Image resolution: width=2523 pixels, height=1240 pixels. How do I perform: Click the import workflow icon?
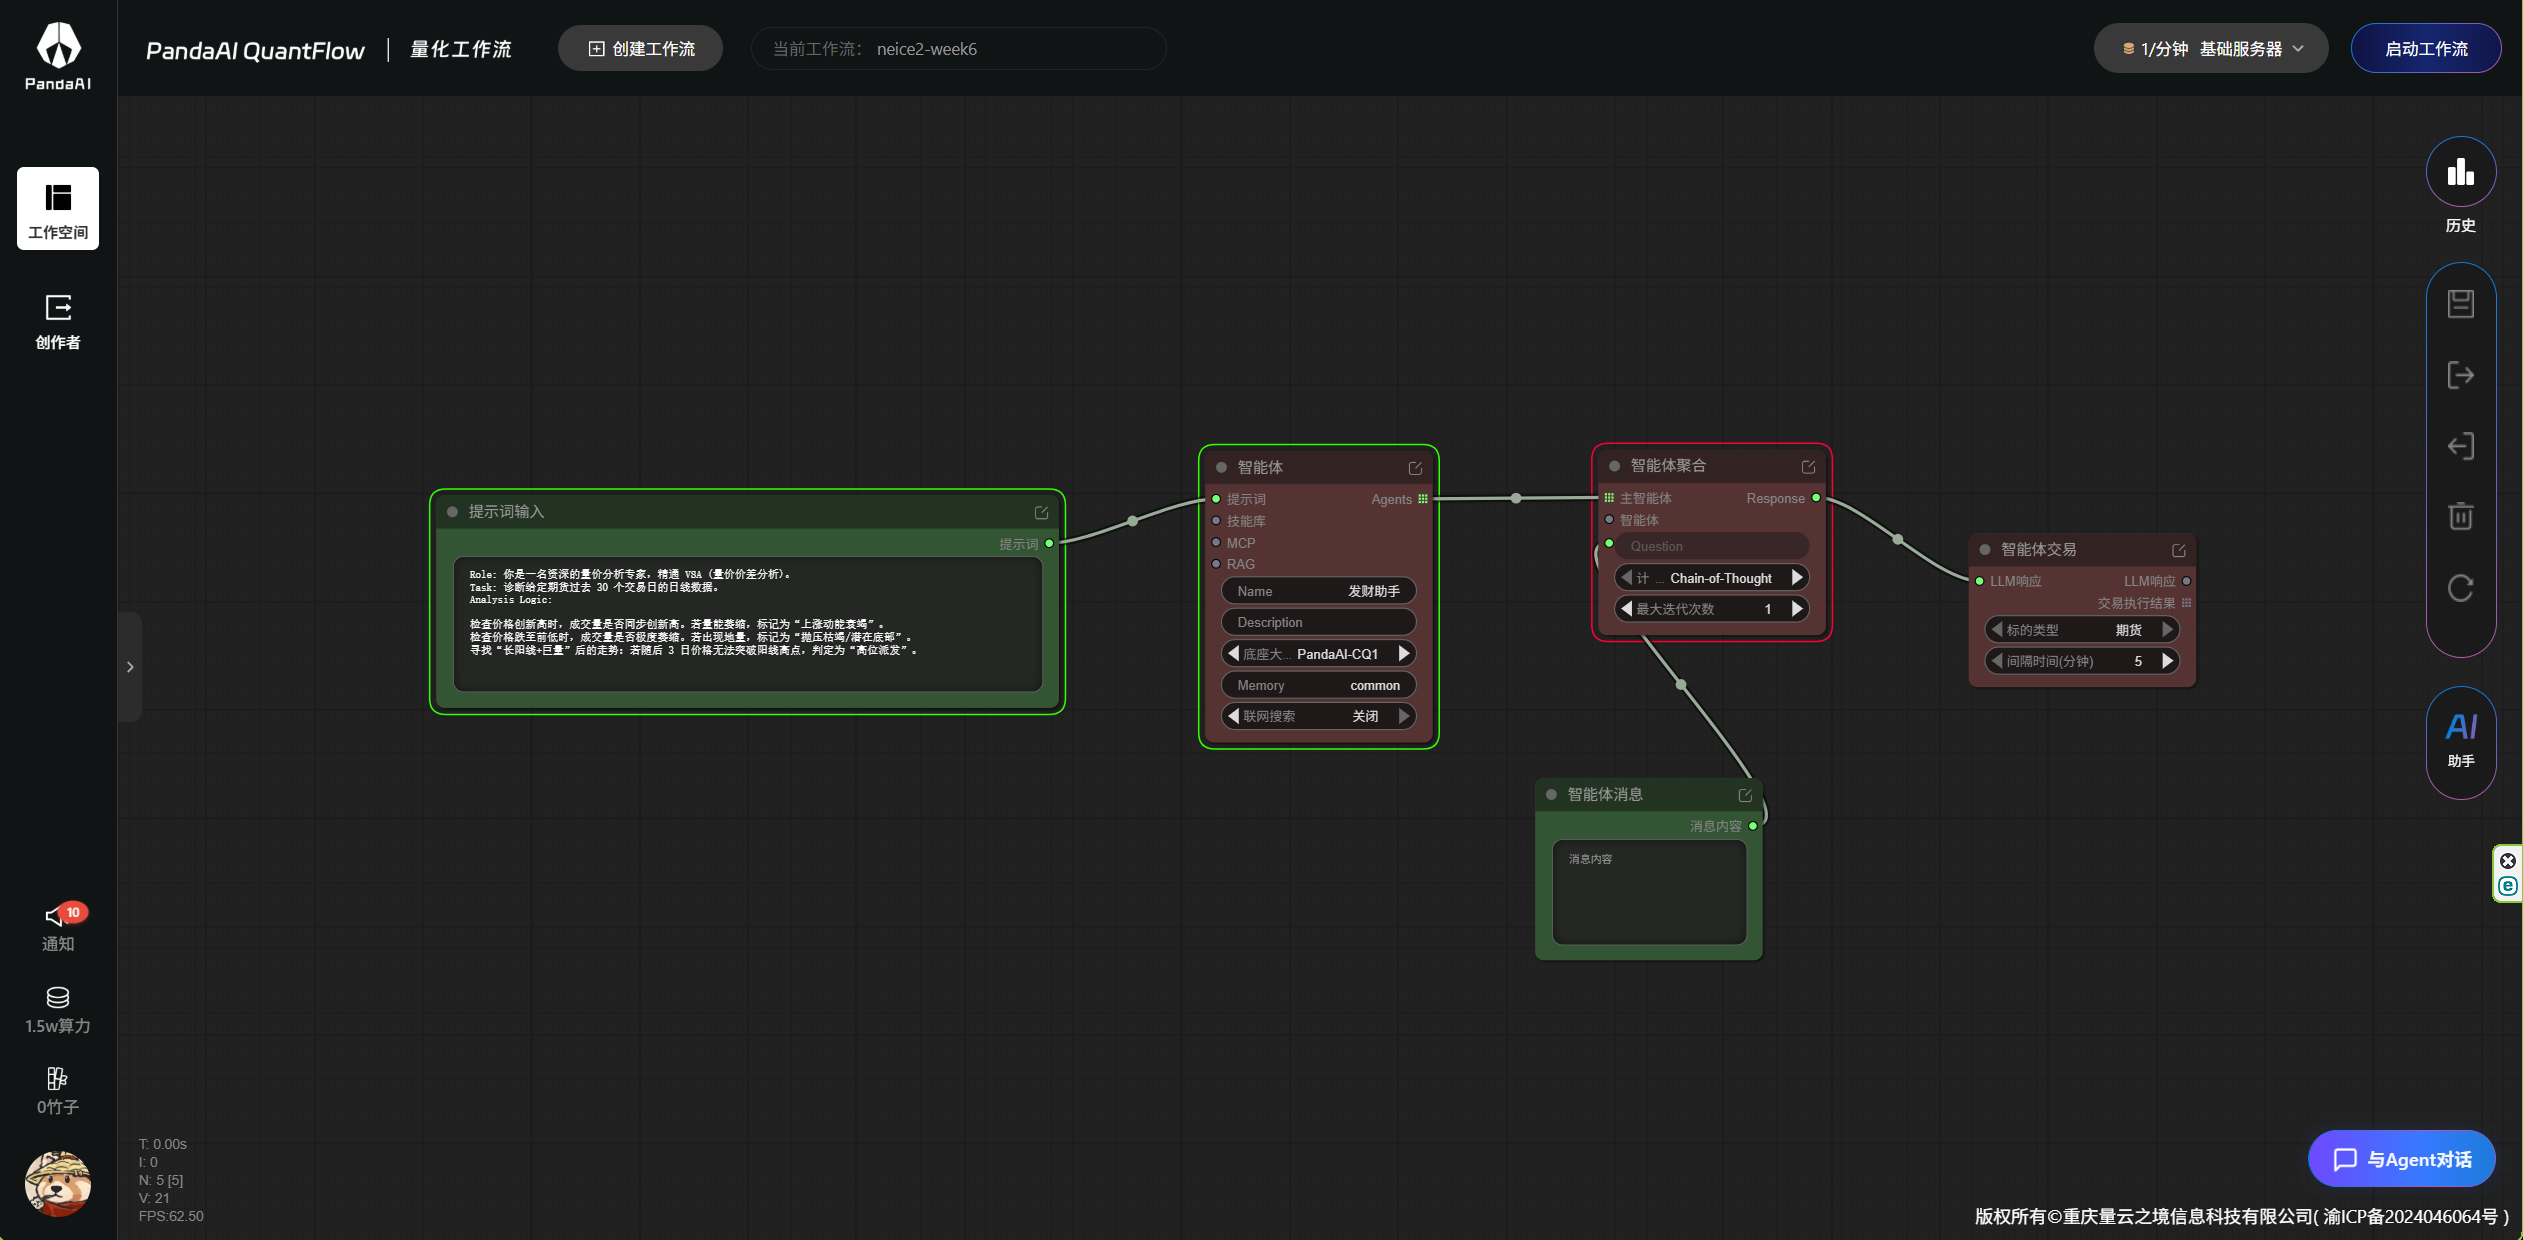2460,446
